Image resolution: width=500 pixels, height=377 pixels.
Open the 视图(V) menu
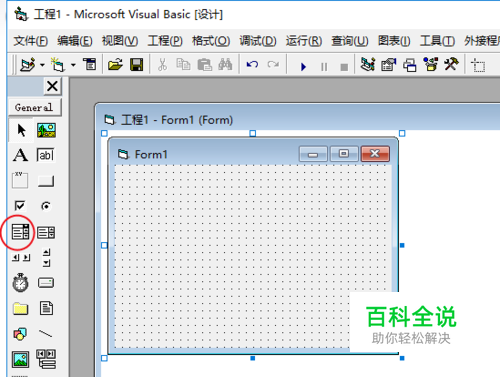click(120, 41)
